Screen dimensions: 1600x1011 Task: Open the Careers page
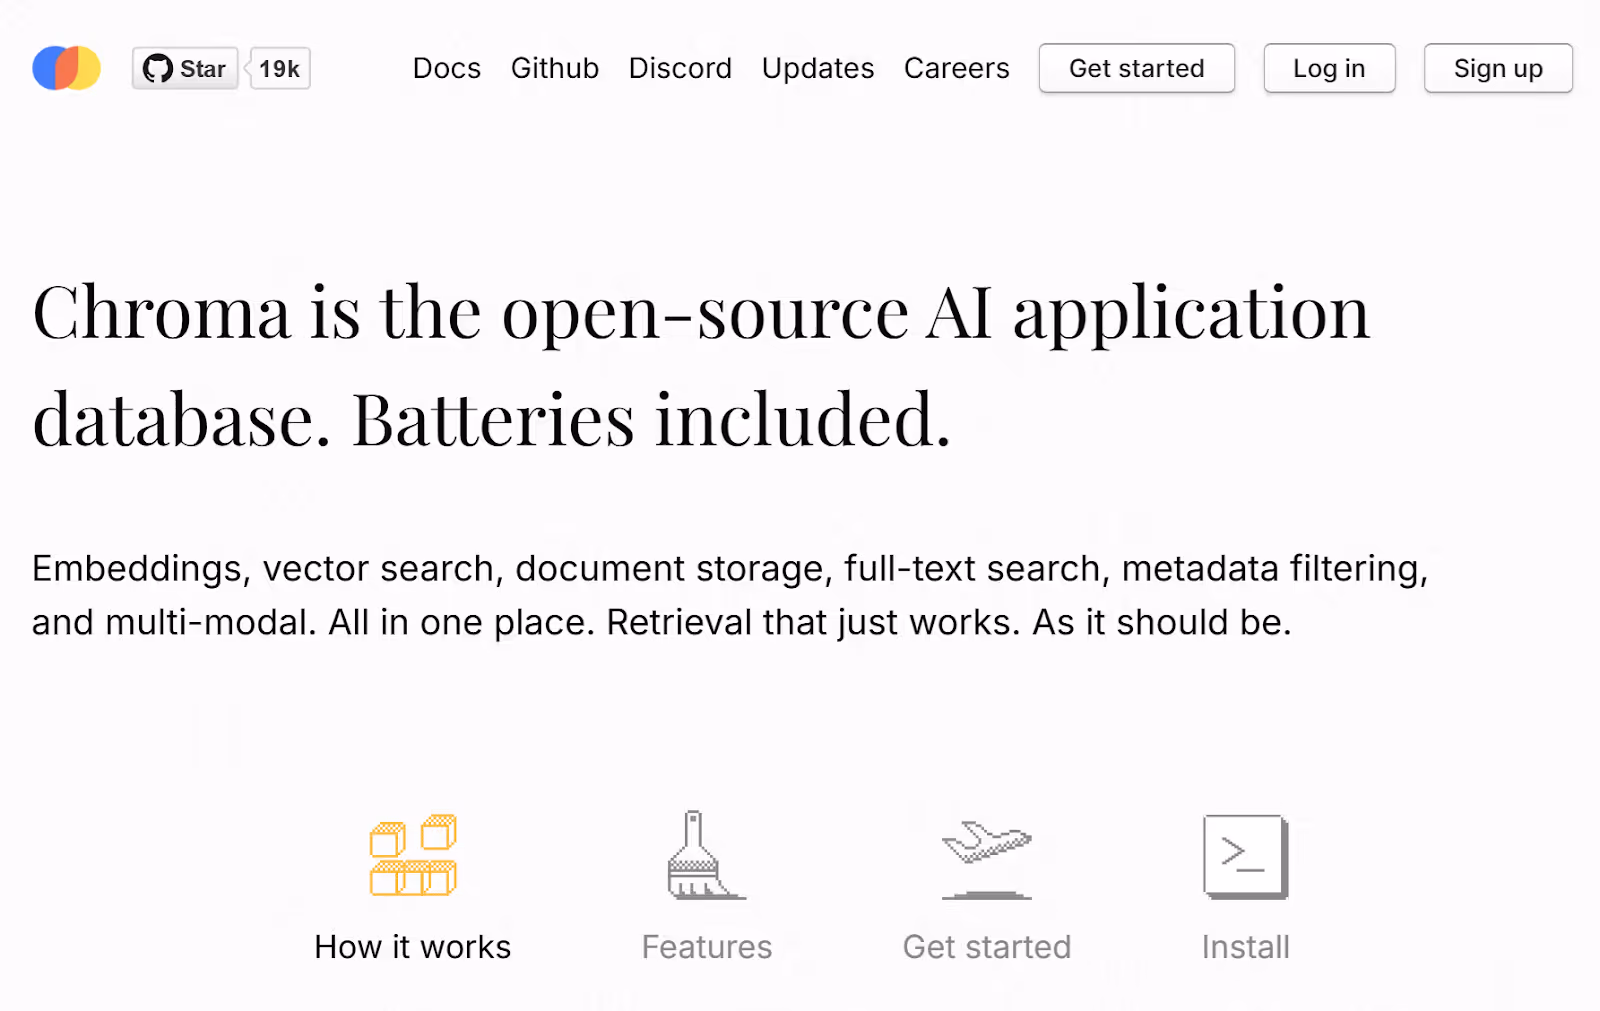click(957, 68)
